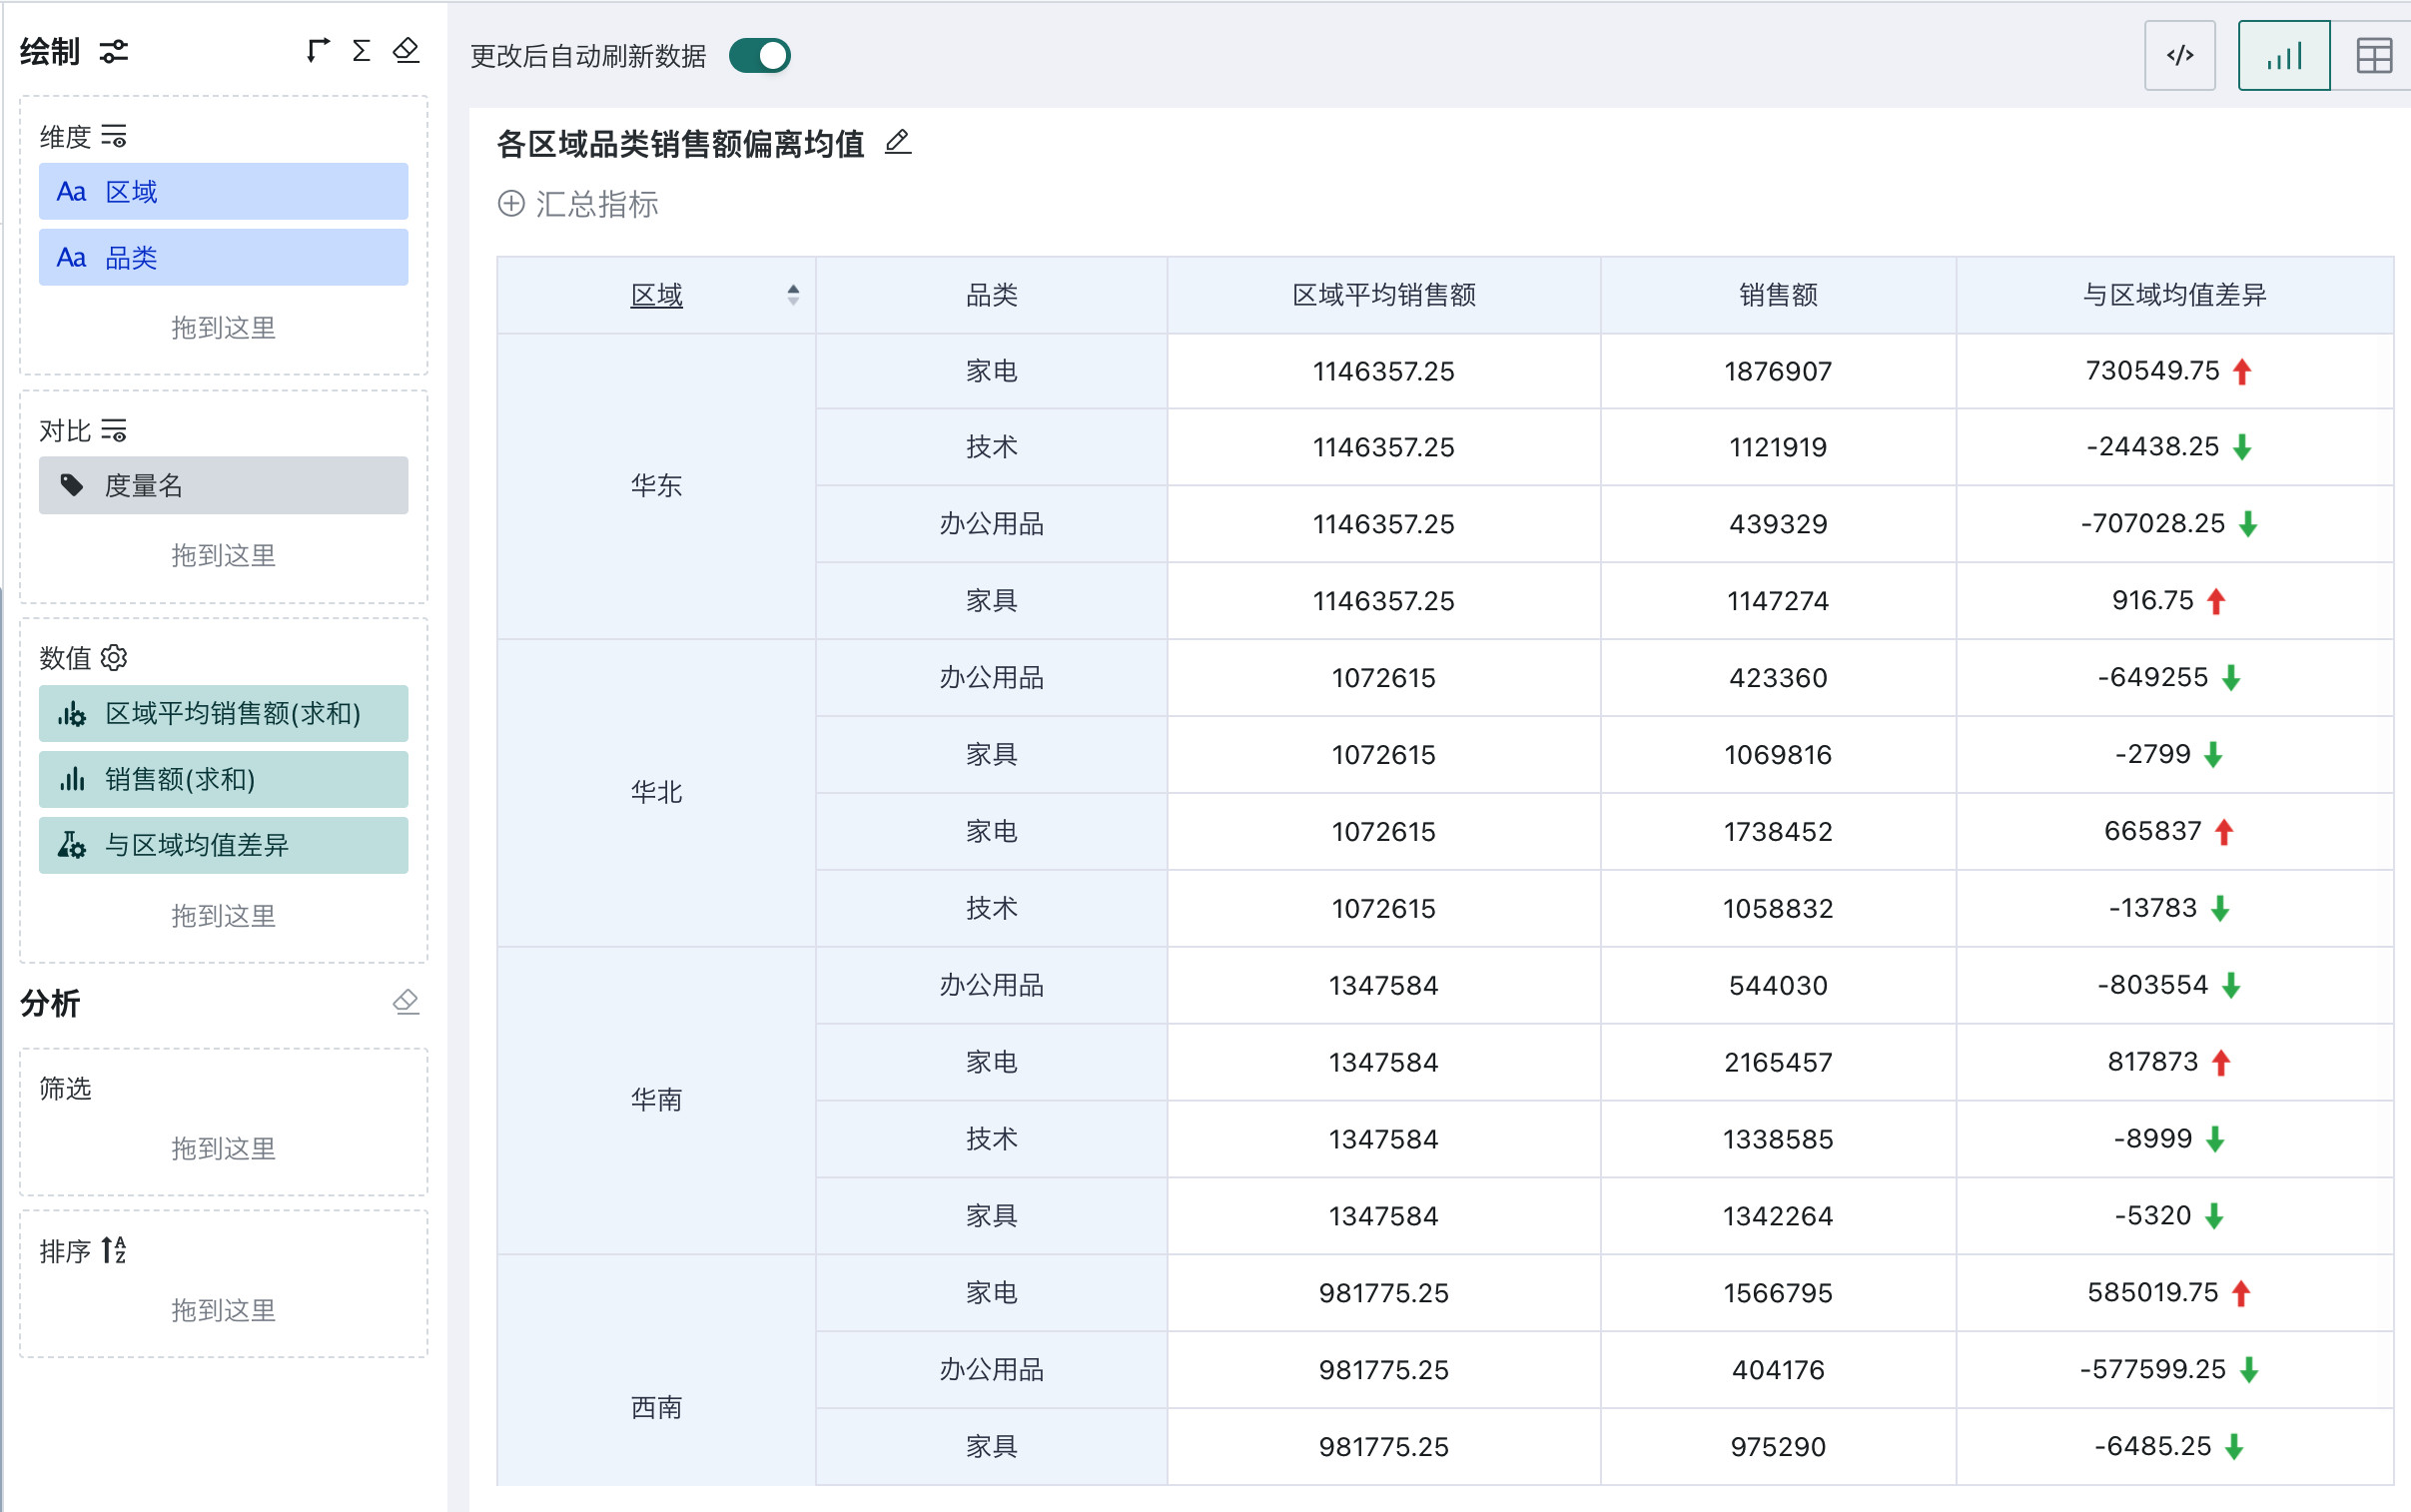The height and width of the screenshot is (1512, 2411).
Task: Sort the 区域 column with arrows
Action: pos(793,295)
